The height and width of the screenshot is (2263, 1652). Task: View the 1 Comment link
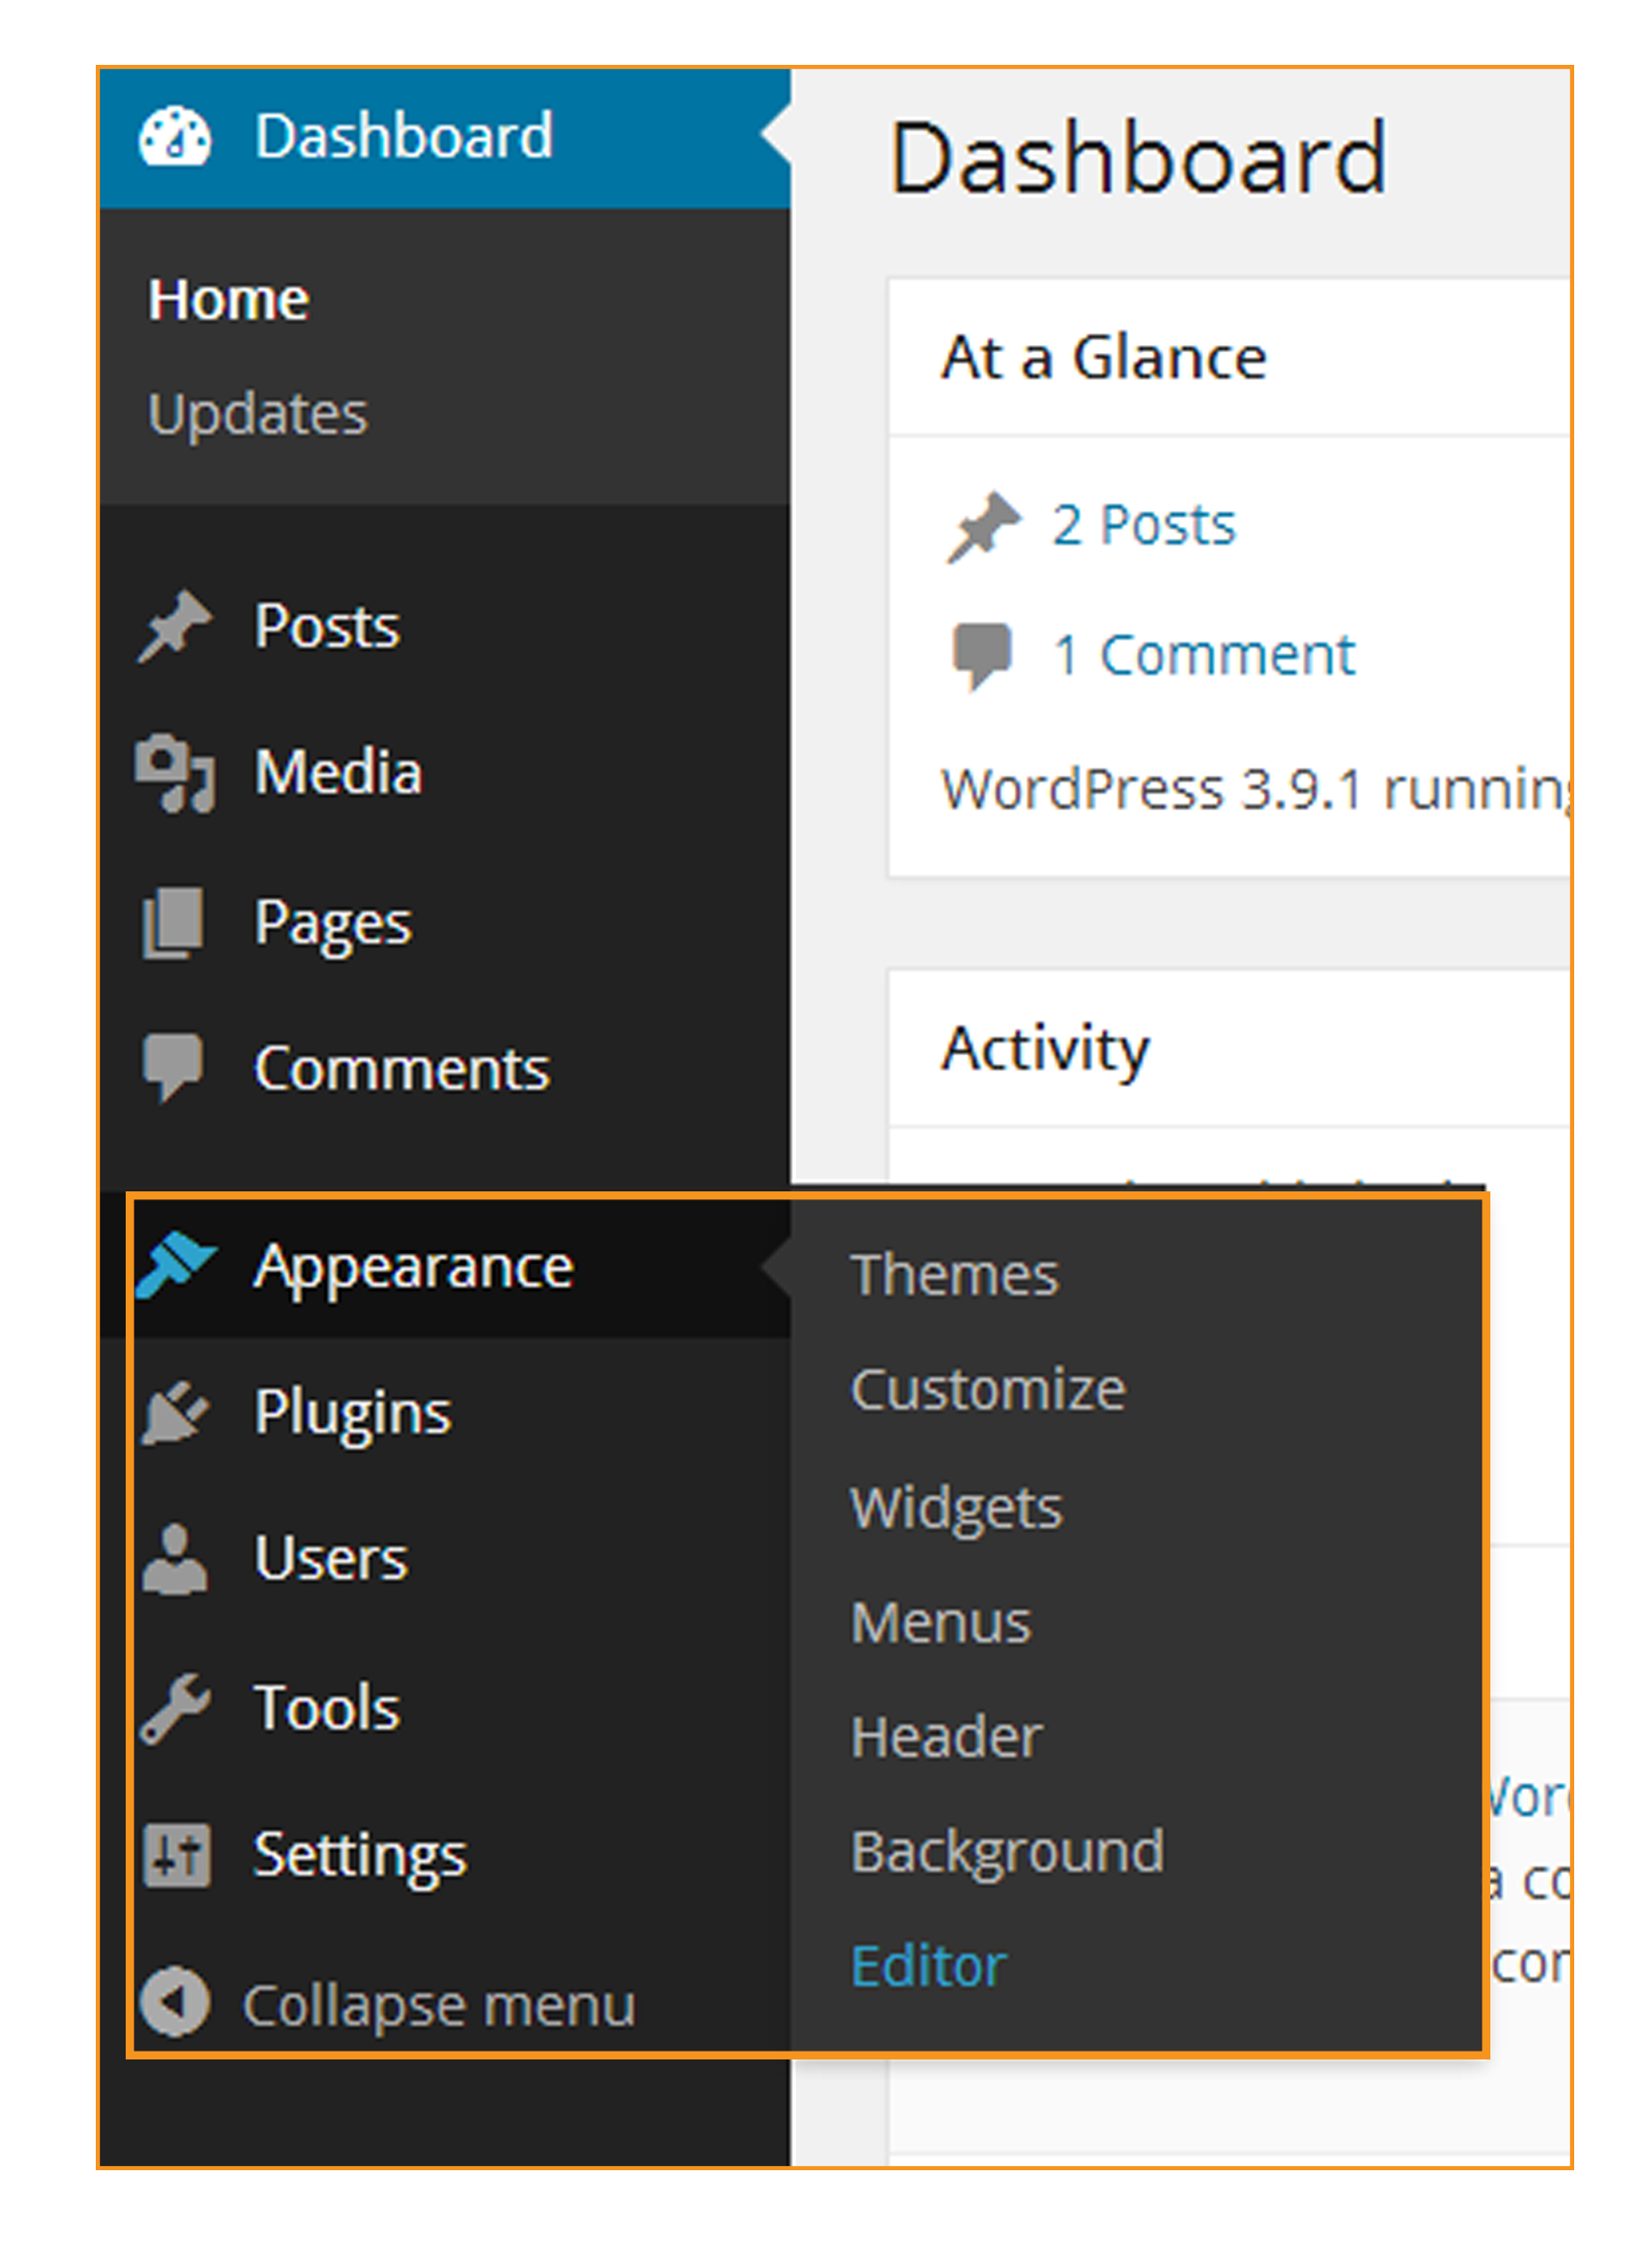[1203, 655]
